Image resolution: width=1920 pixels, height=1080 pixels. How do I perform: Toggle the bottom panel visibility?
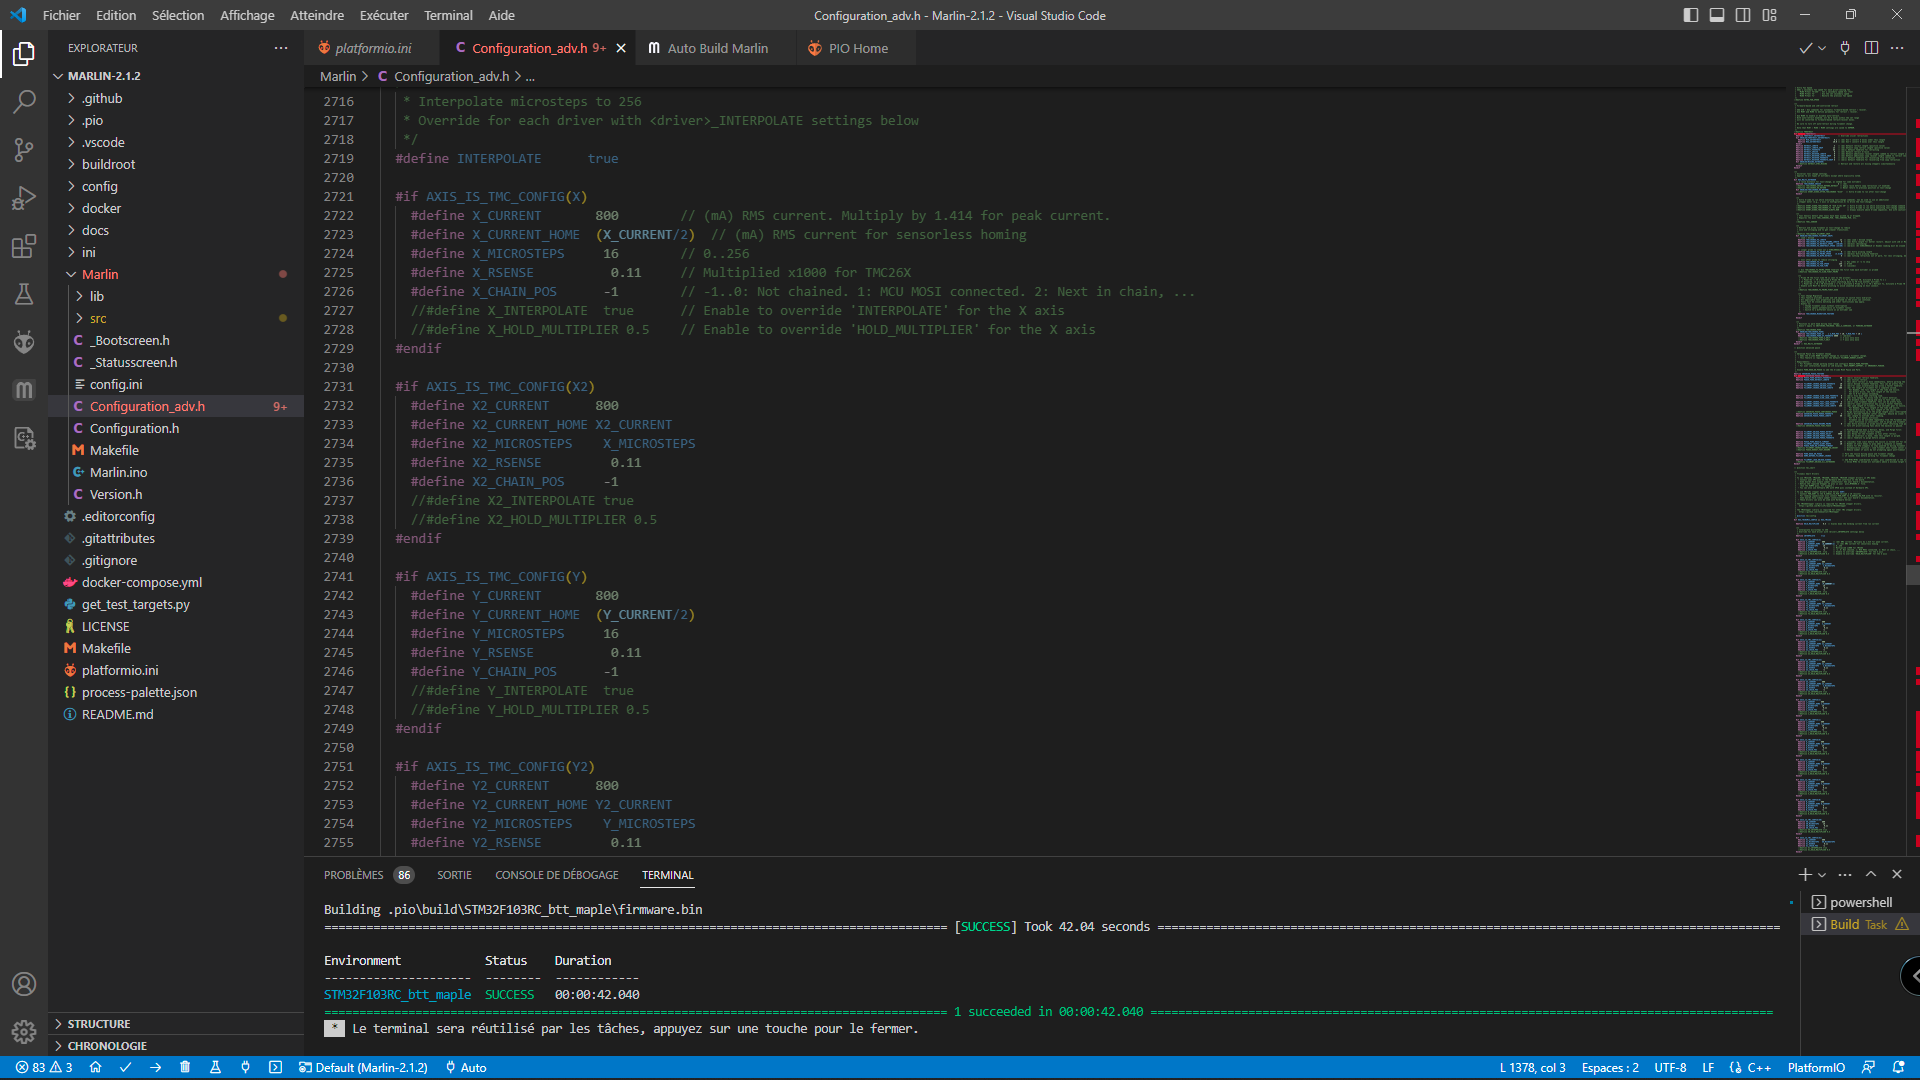point(1717,15)
